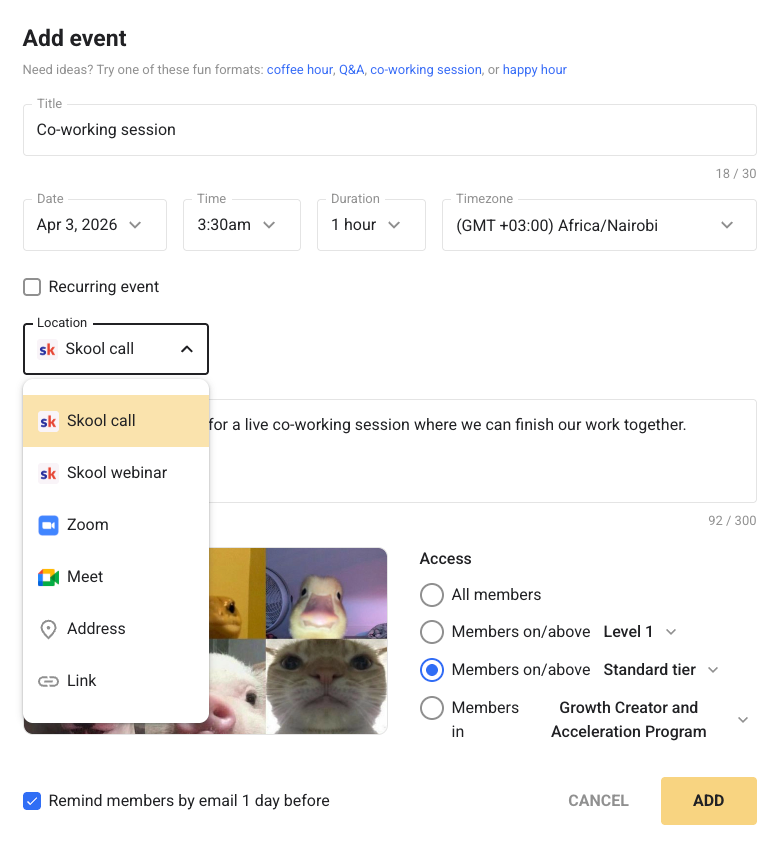Choose Address from the location menu
The image size is (781, 854).
pos(96,629)
